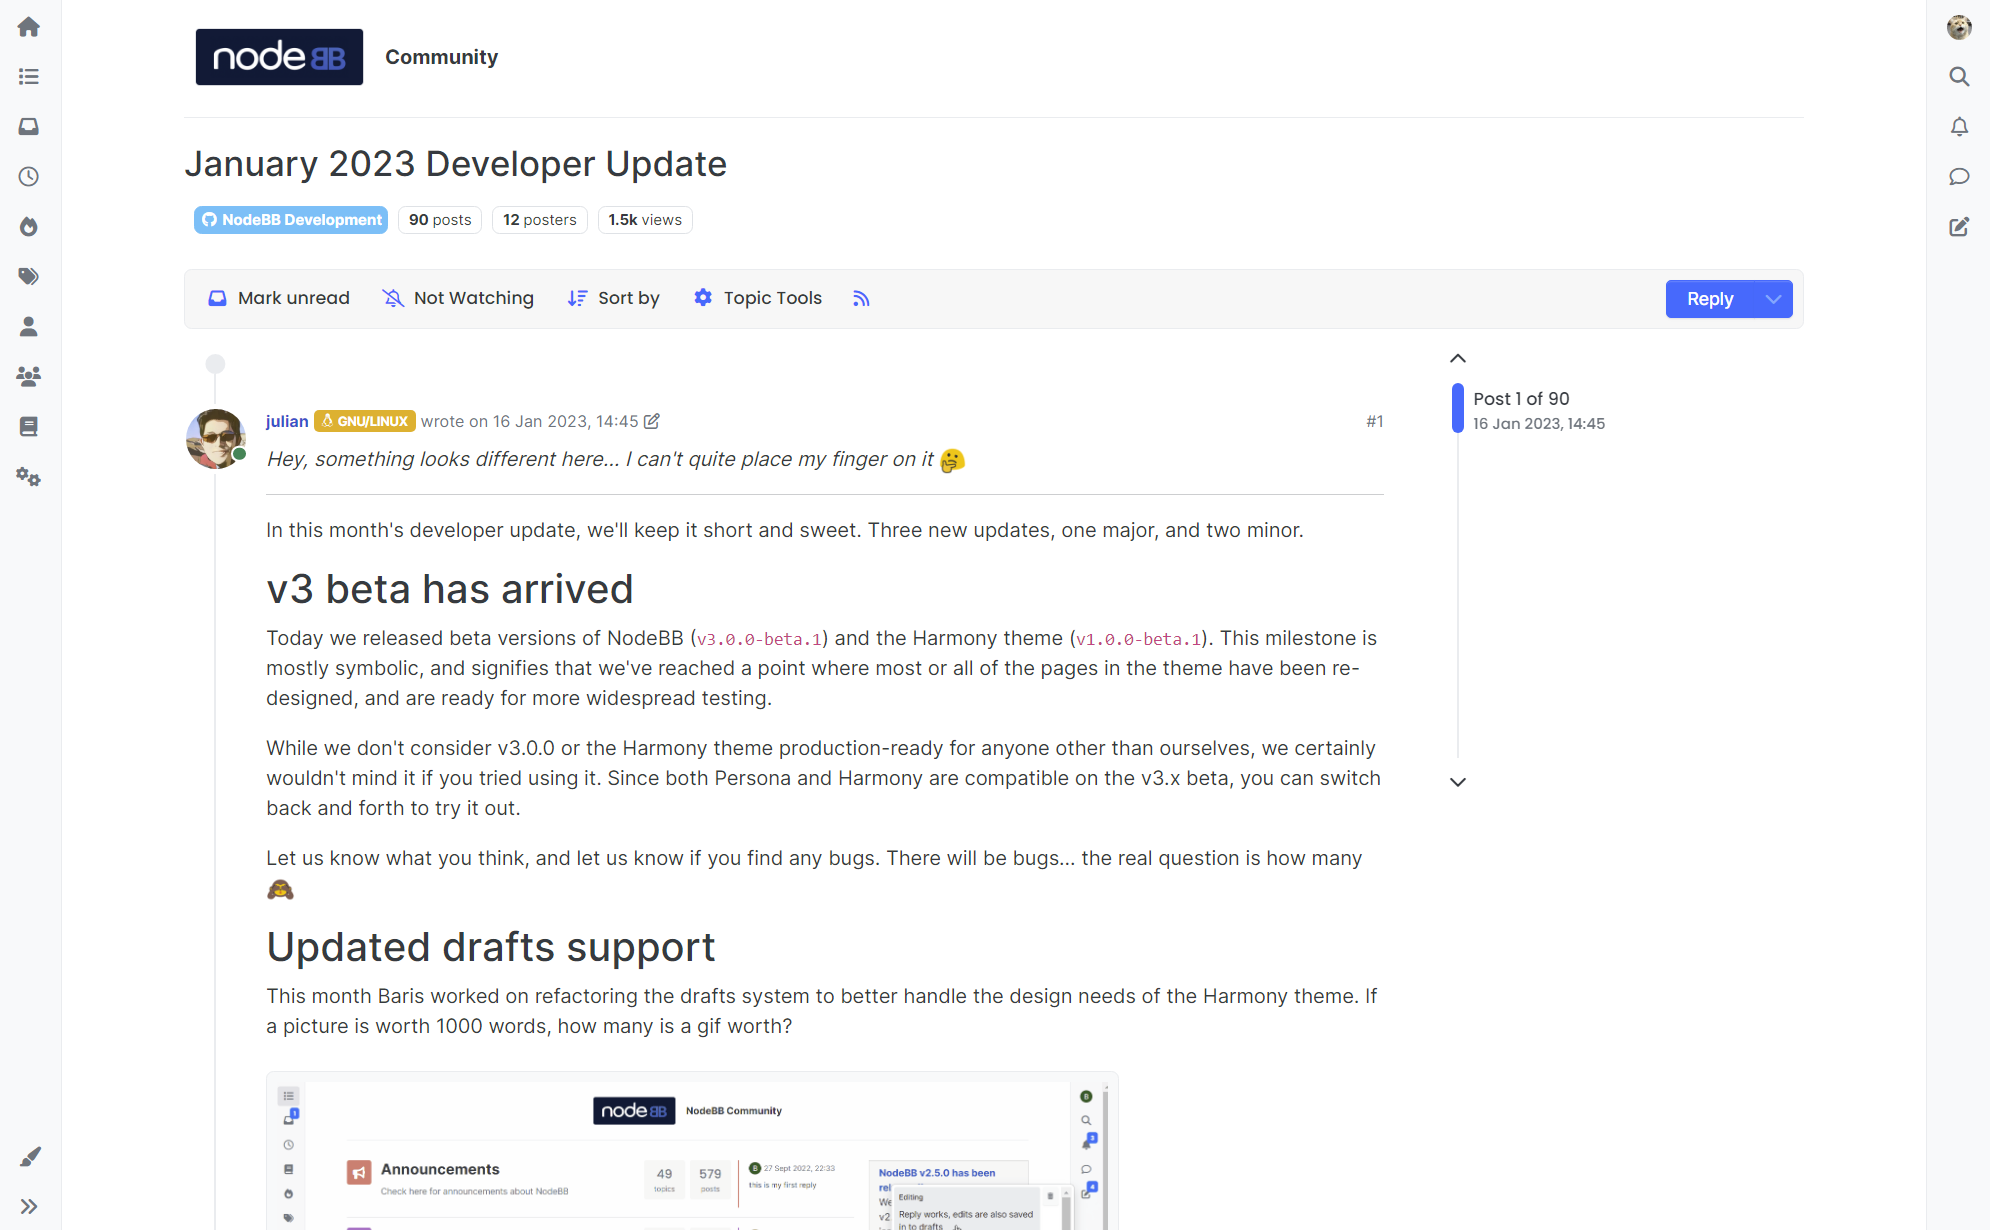Open Popular topics flame icon

(x=29, y=227)
